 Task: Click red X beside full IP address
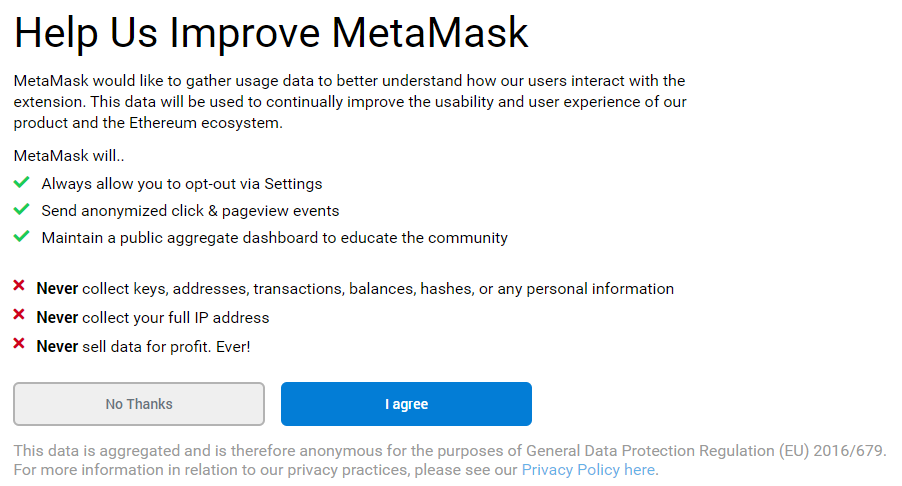[x=19, y=316]
